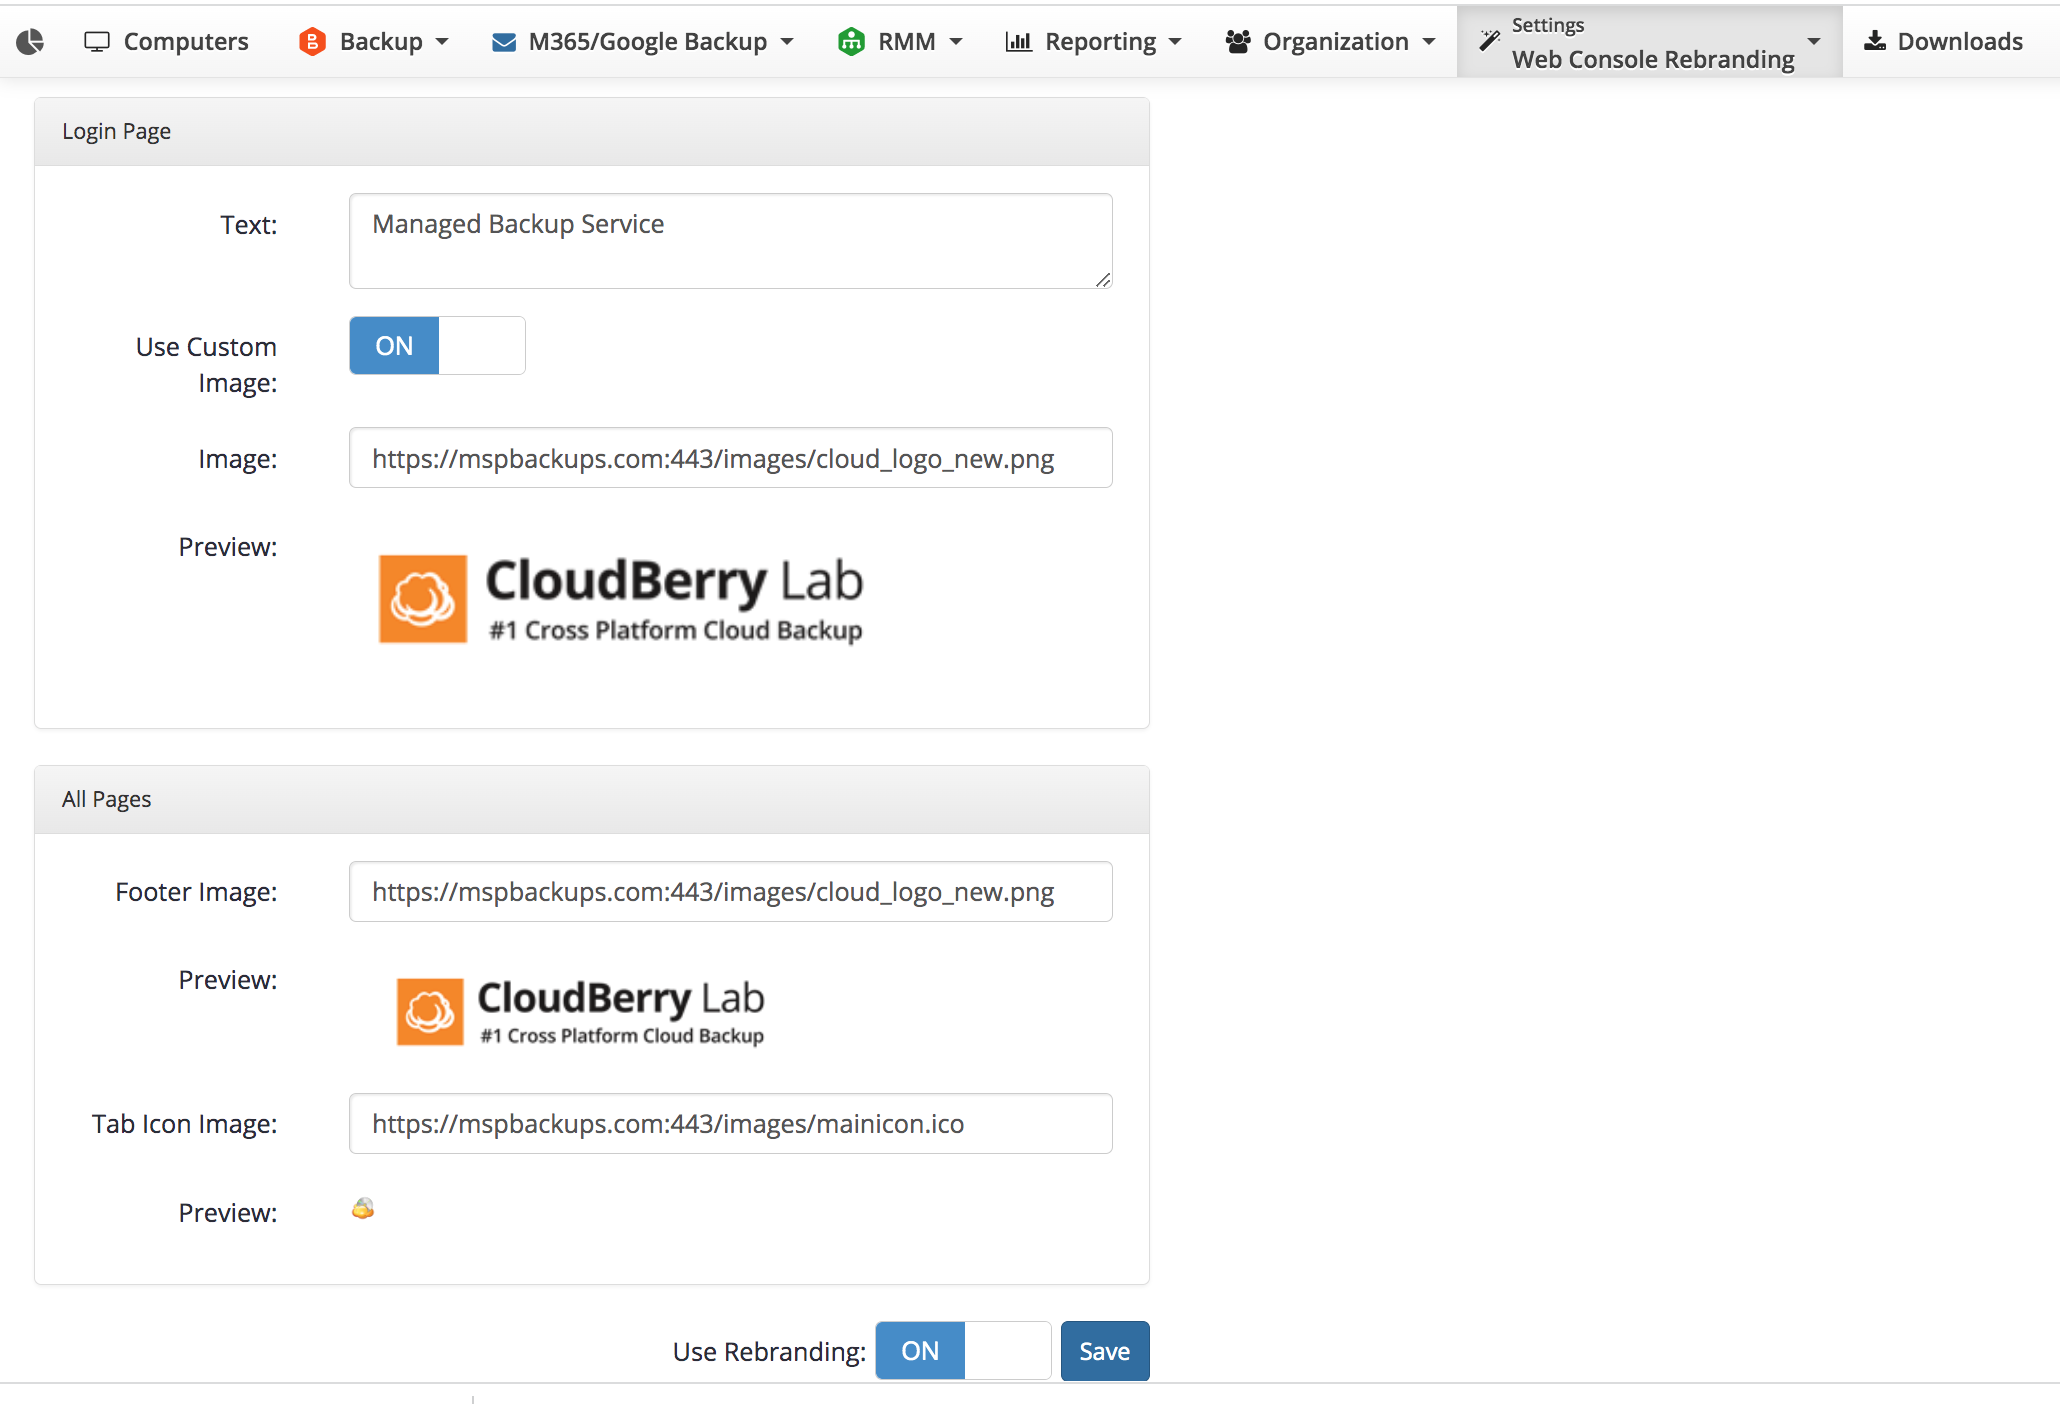Viewport: 2060px width, 1404px height.
Task: Expand the Organization dropdown arrow
Action: [x=1429, y=42]
